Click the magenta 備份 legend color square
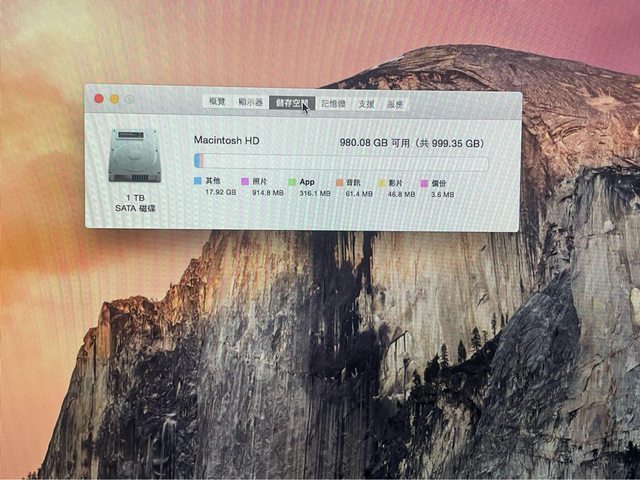Viewport: 640px width, 480px height. [424, 183]
